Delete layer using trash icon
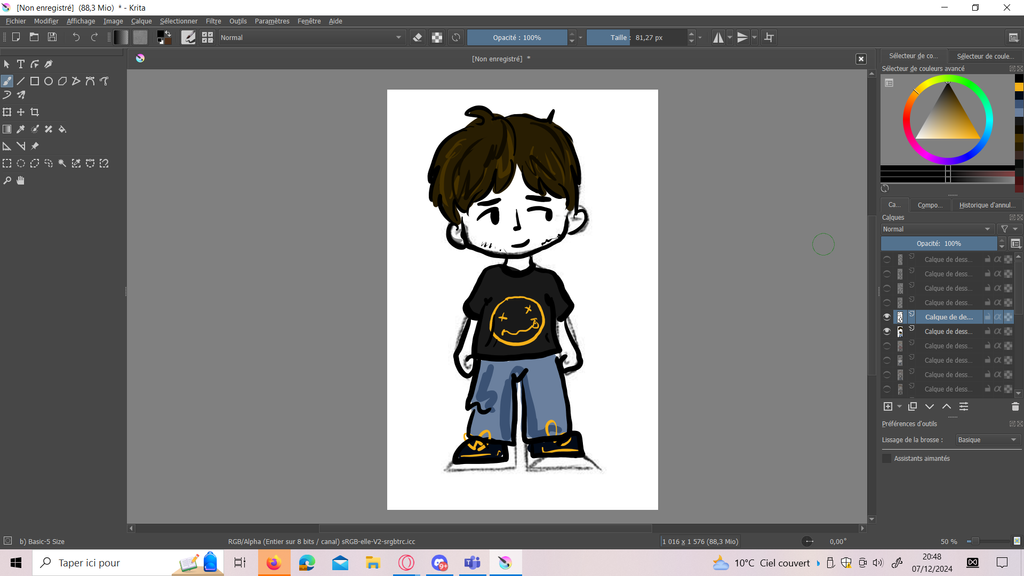1024x576 pixels. point(1015,407)
